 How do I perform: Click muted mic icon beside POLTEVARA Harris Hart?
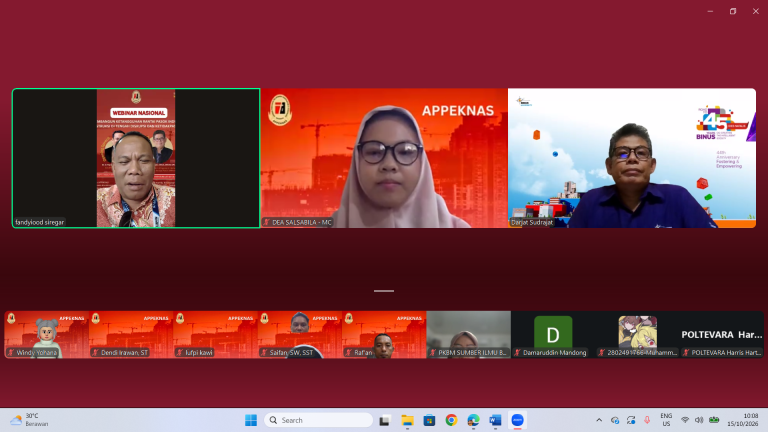[x=686, y=353]
